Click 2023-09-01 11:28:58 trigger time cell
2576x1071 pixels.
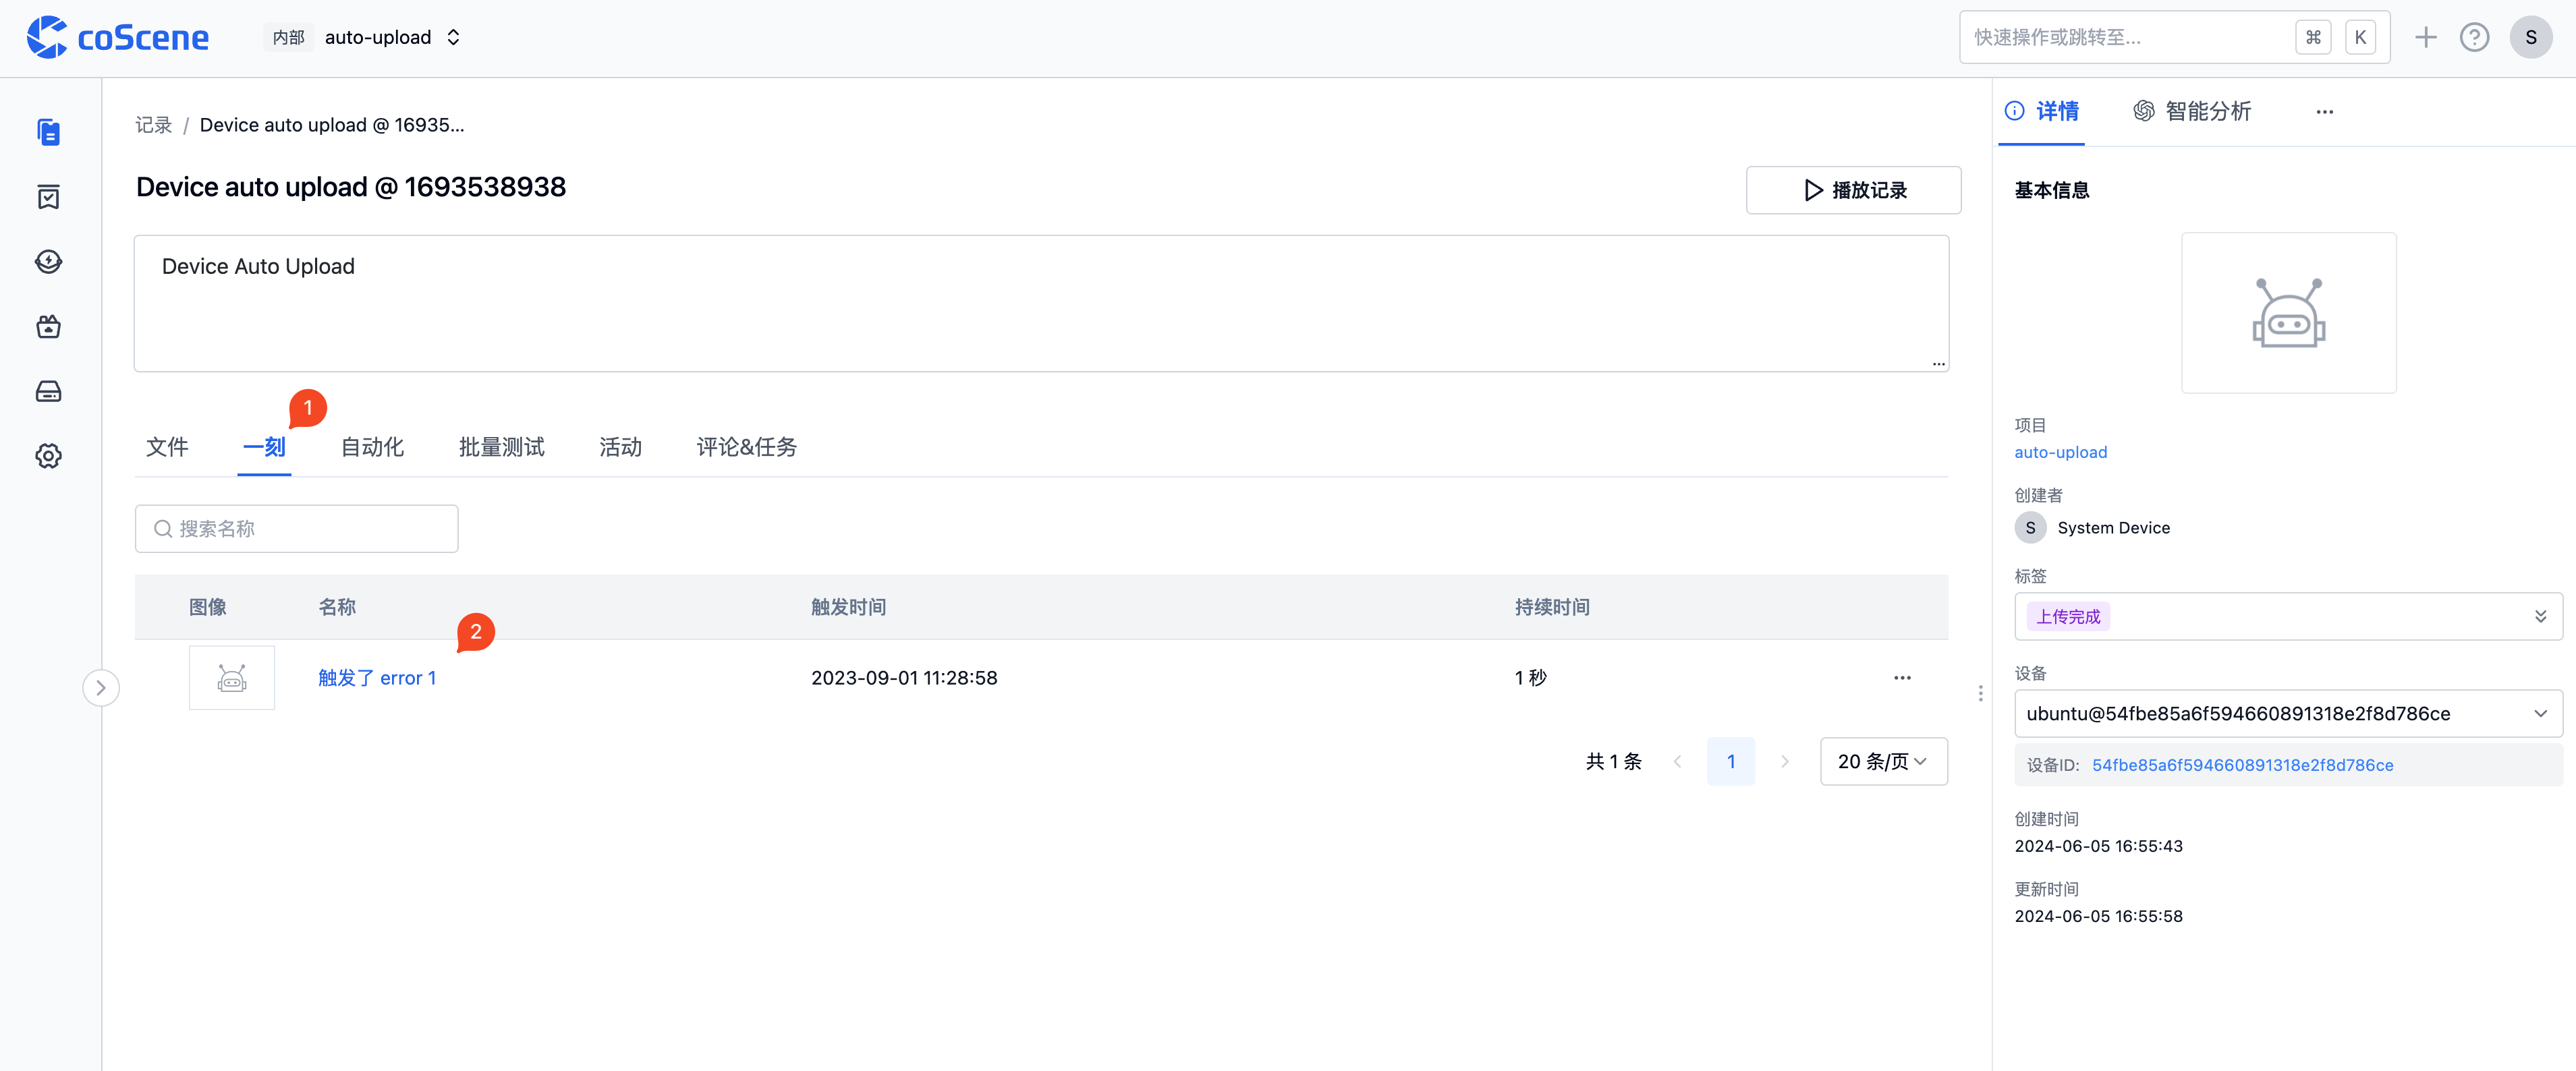tap(904, 678)
